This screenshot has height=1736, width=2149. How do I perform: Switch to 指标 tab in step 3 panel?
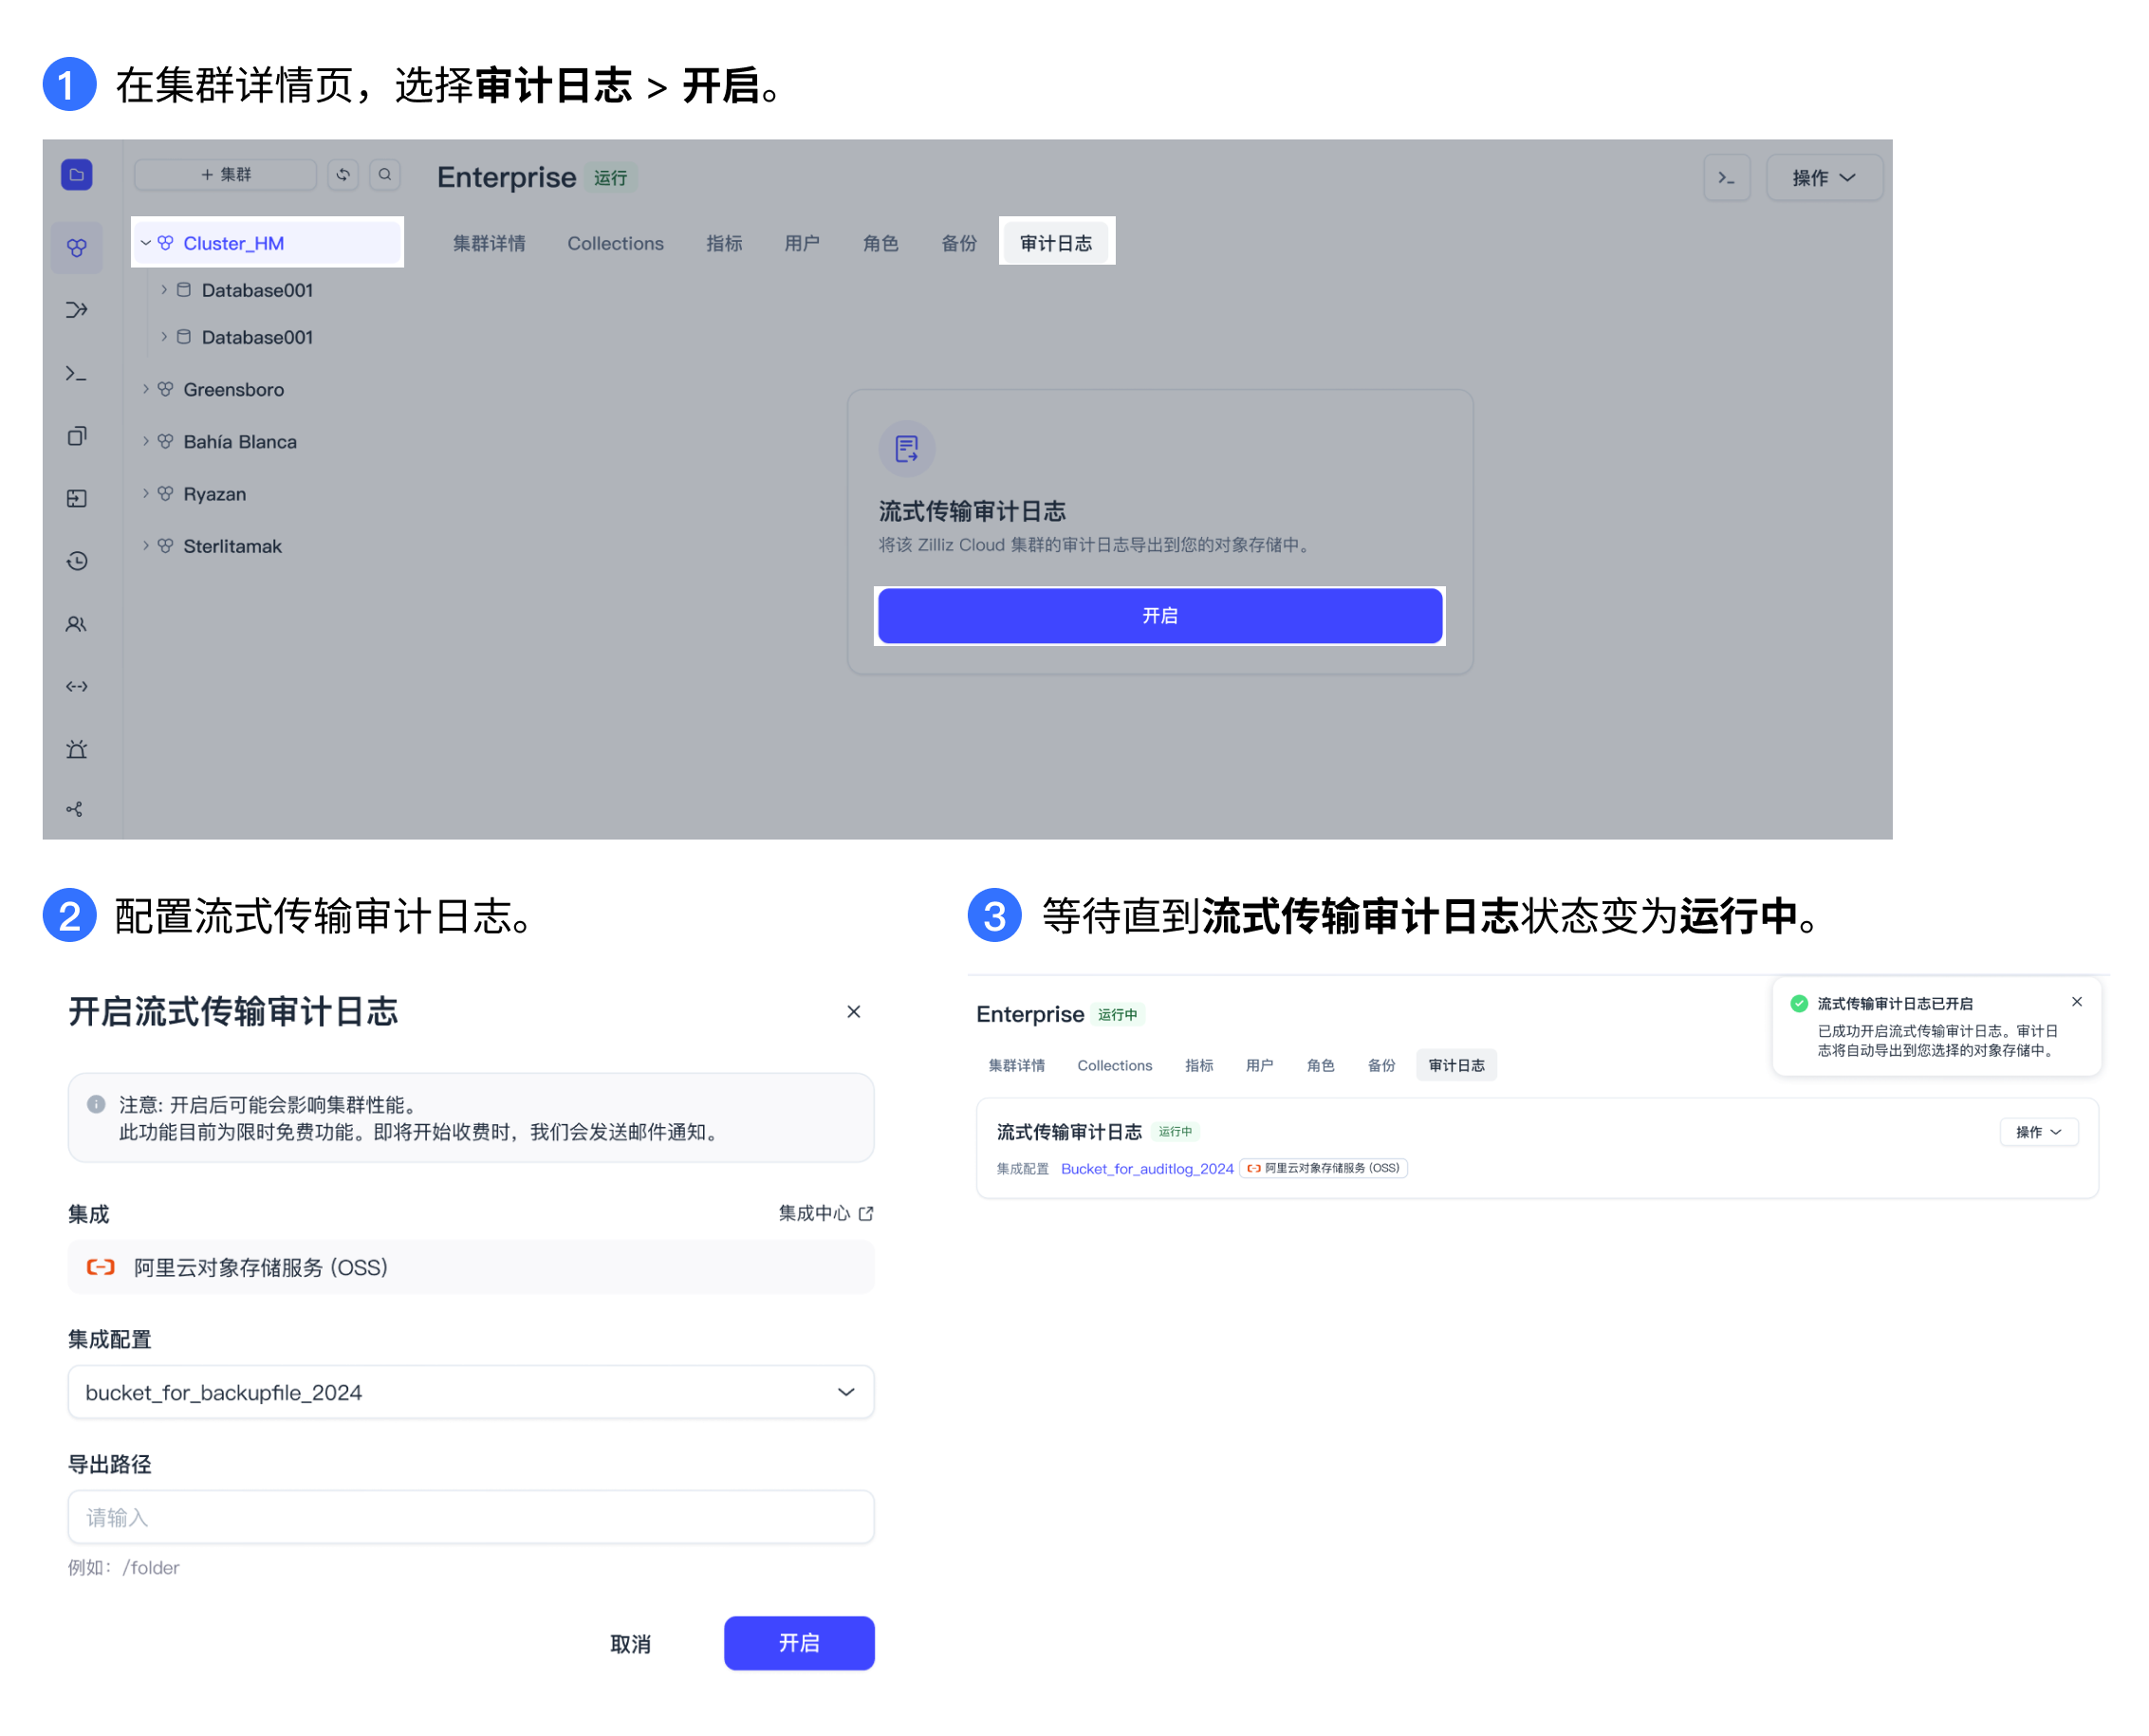click(x=1199, y=1065)
